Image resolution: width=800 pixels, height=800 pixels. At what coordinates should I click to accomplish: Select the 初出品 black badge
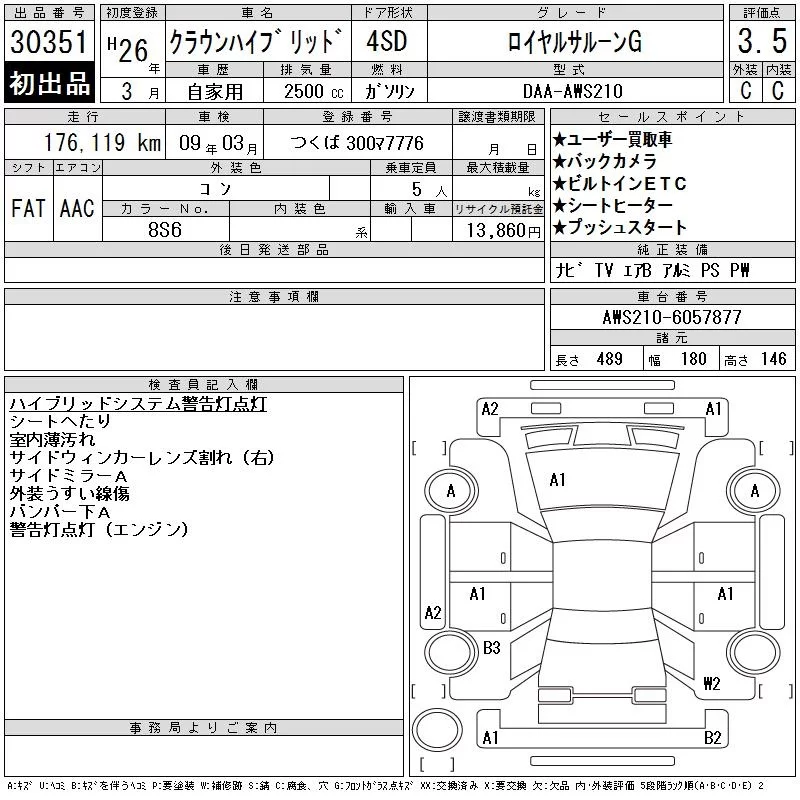click(x=49, y=83)
